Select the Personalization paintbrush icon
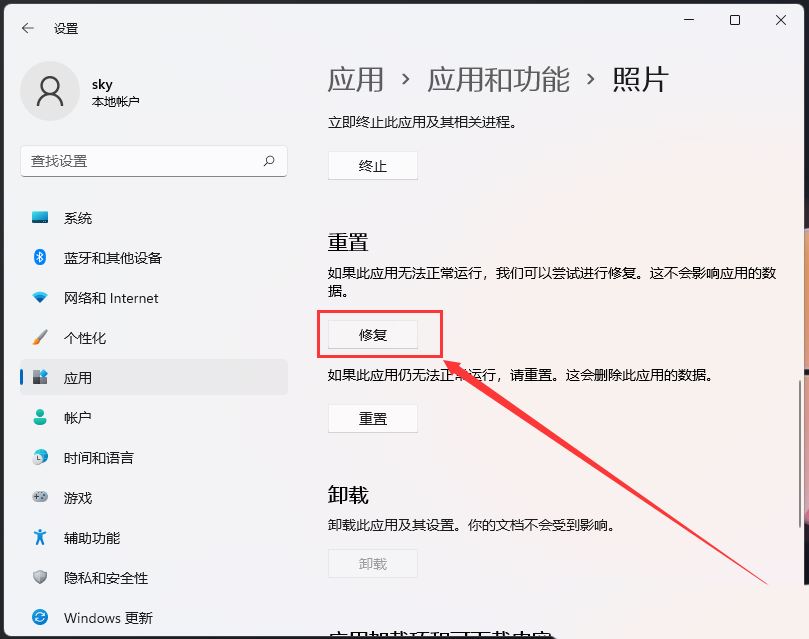Viewport: 809px width, 639px height. 40,337
